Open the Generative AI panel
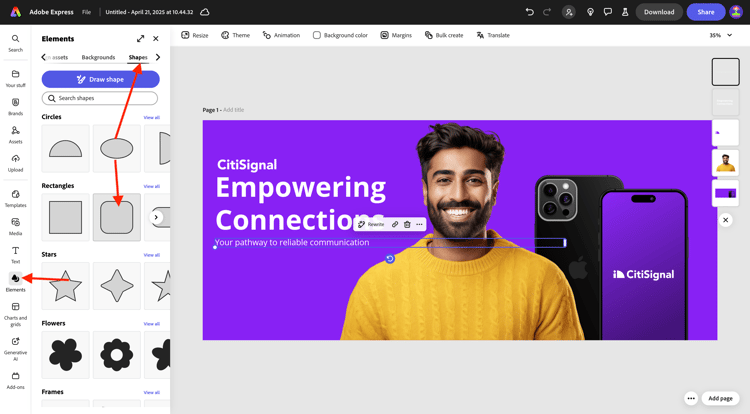This screenshot has width=750, height=414. pos(15,349)
